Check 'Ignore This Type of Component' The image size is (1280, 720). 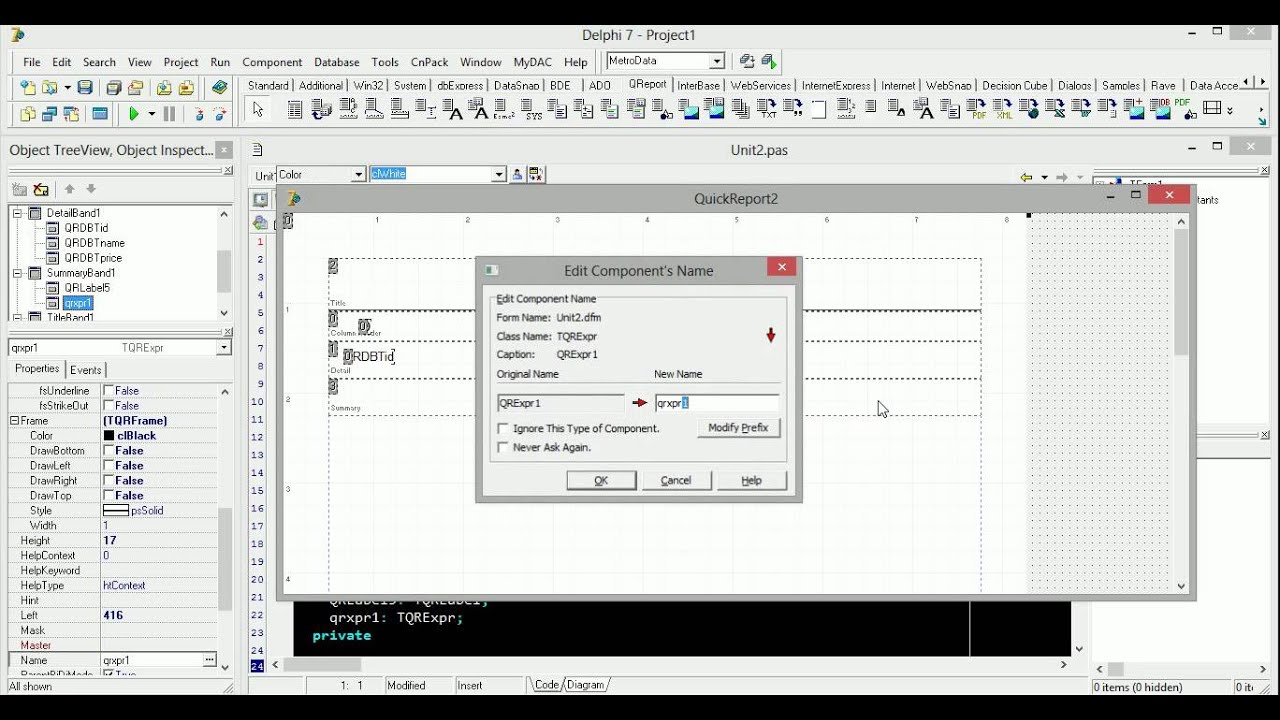pyautogui.click(x=503, y=428)
